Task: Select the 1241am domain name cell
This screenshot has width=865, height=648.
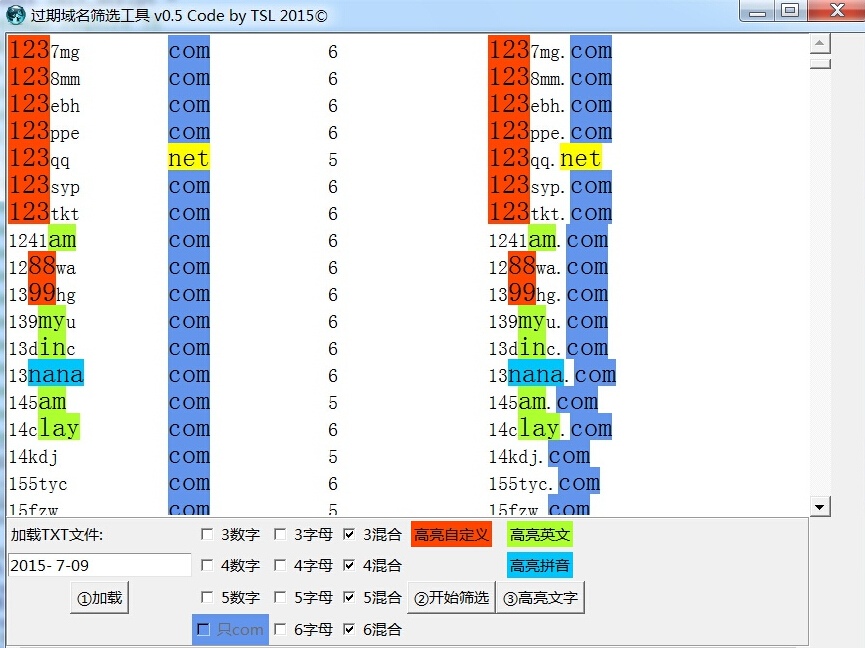Action: pyautogui.click(x=42, y=240)
